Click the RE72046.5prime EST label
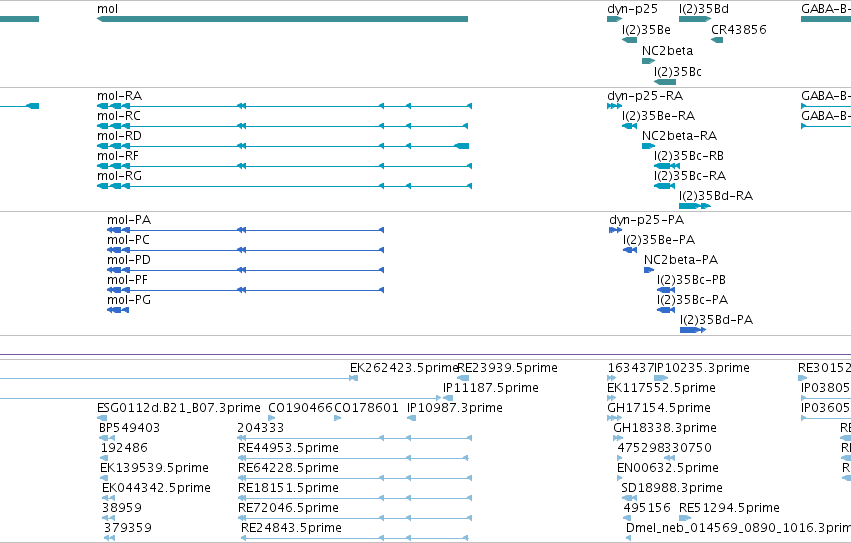Screen dimensions: 851x543 coord(288,509)
